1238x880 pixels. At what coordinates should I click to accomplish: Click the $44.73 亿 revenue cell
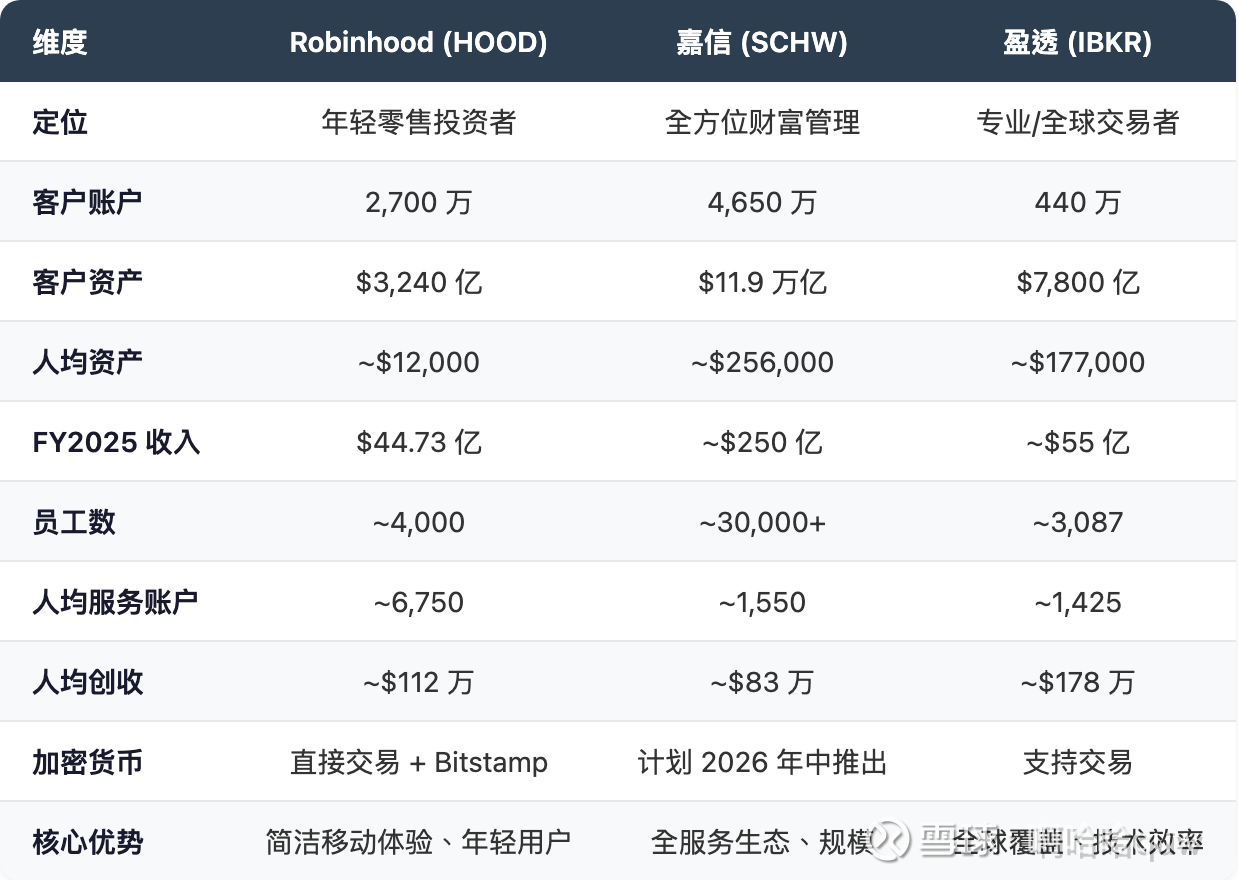418,442
